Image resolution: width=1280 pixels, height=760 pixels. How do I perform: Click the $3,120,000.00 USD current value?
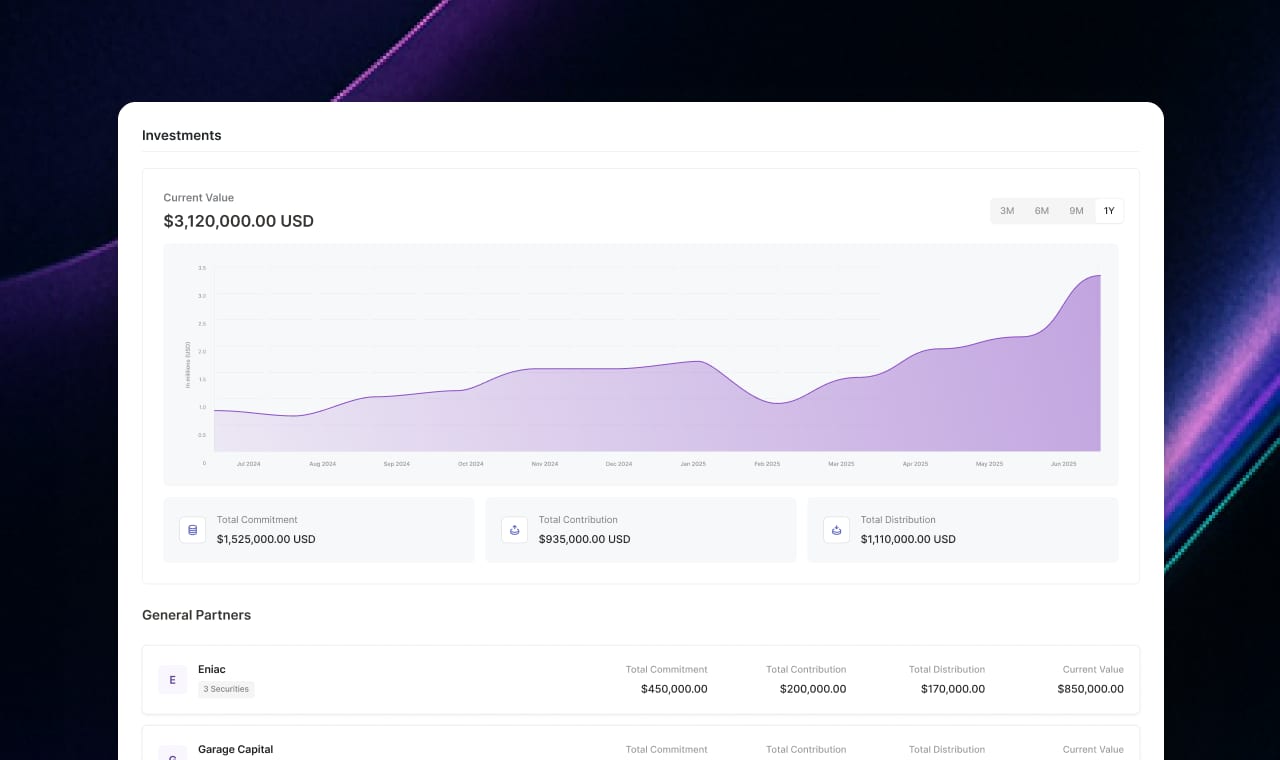click(238, 221)
